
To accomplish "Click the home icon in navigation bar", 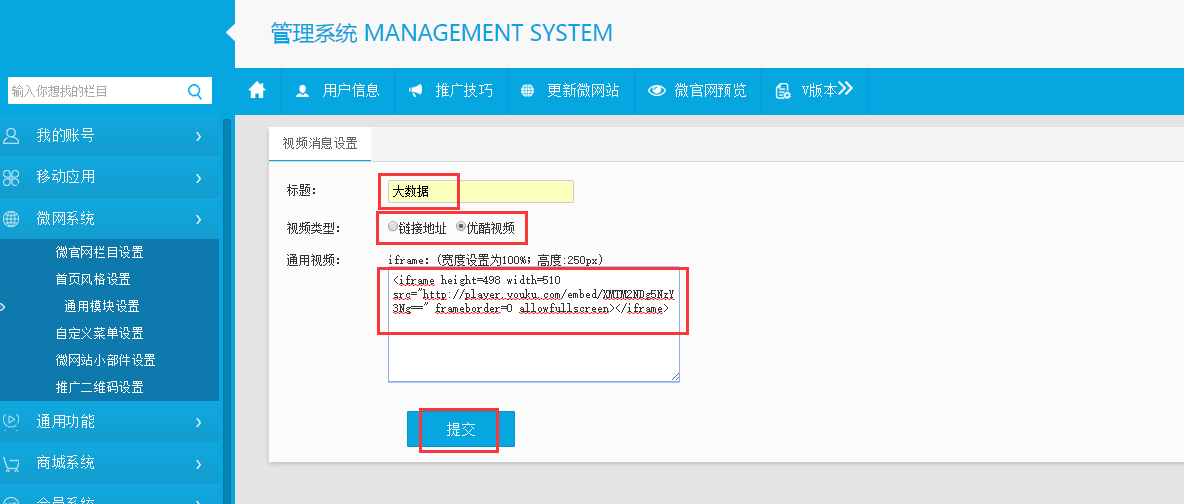I will 257,90.
